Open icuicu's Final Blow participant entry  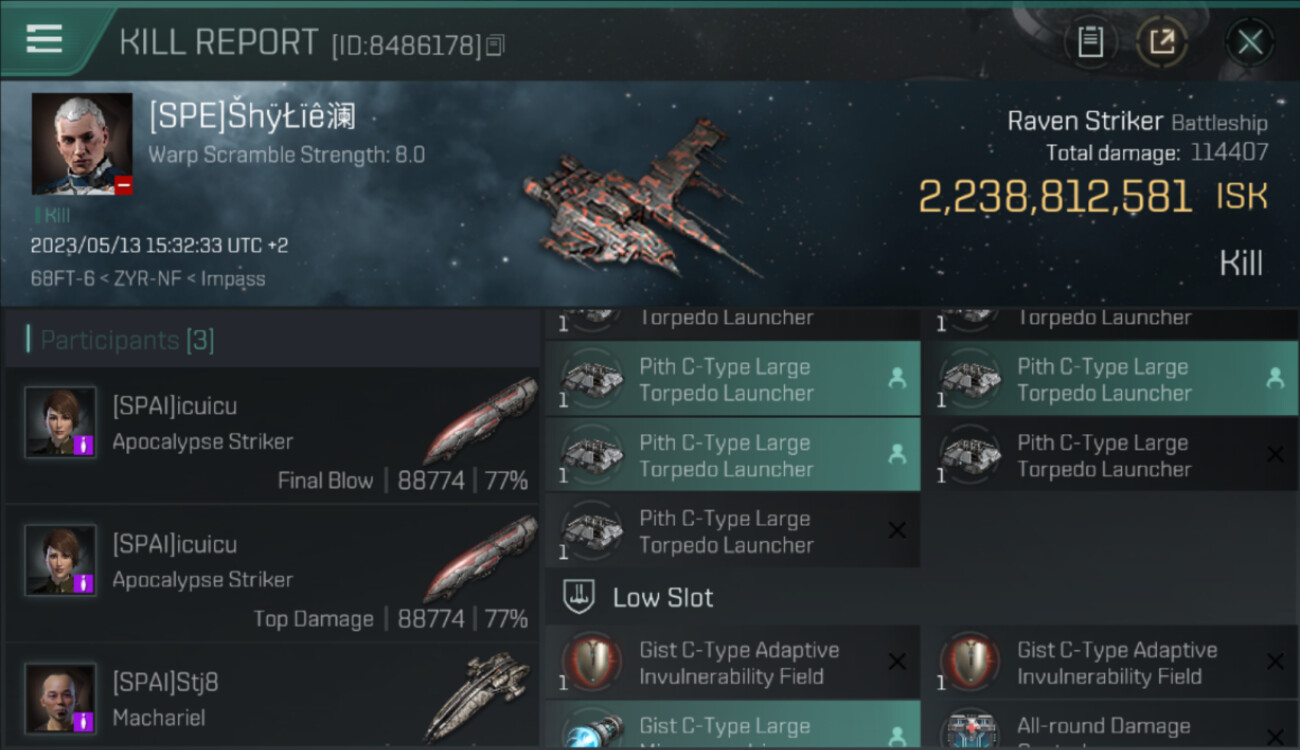(272, 435)
